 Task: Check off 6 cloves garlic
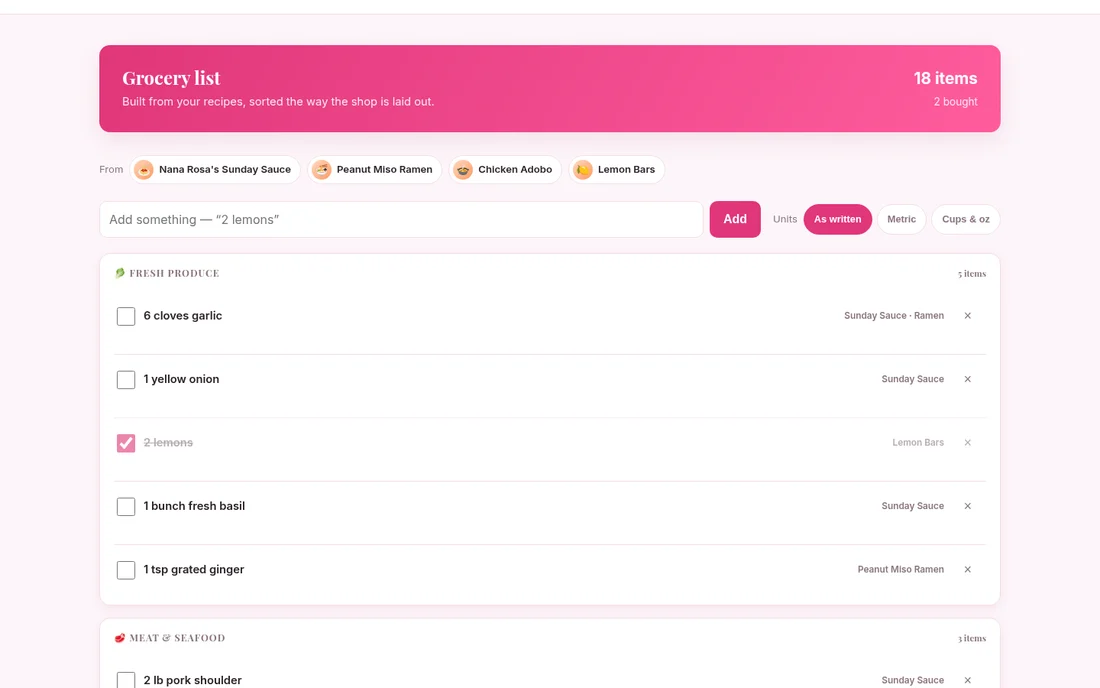126,316
